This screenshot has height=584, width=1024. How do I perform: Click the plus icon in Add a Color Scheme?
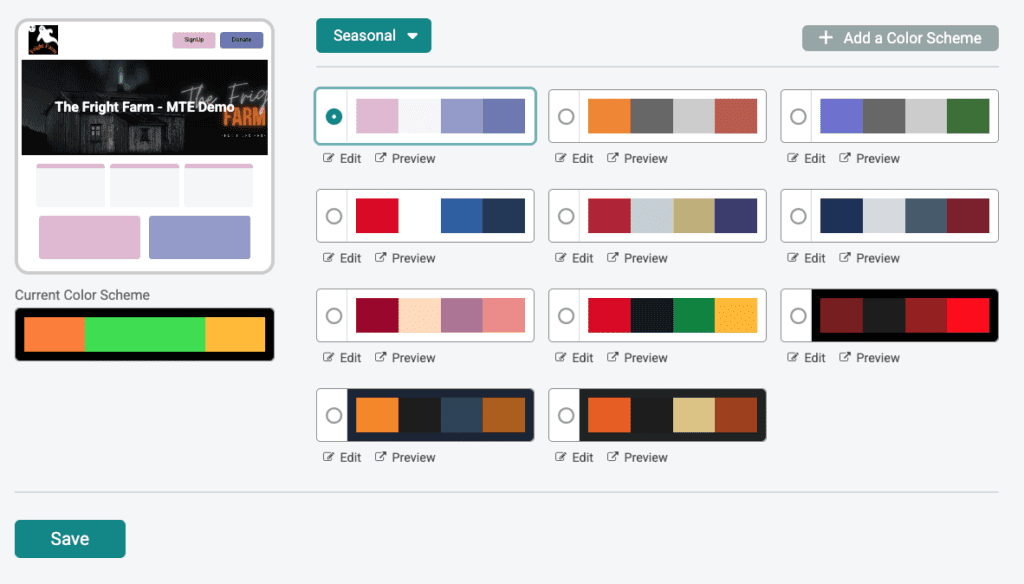(826, 38)
